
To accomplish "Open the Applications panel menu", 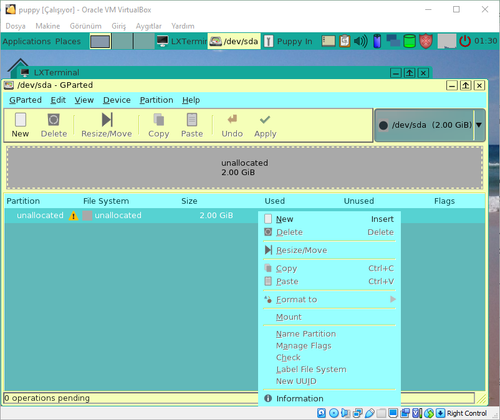I will (27, 41).
